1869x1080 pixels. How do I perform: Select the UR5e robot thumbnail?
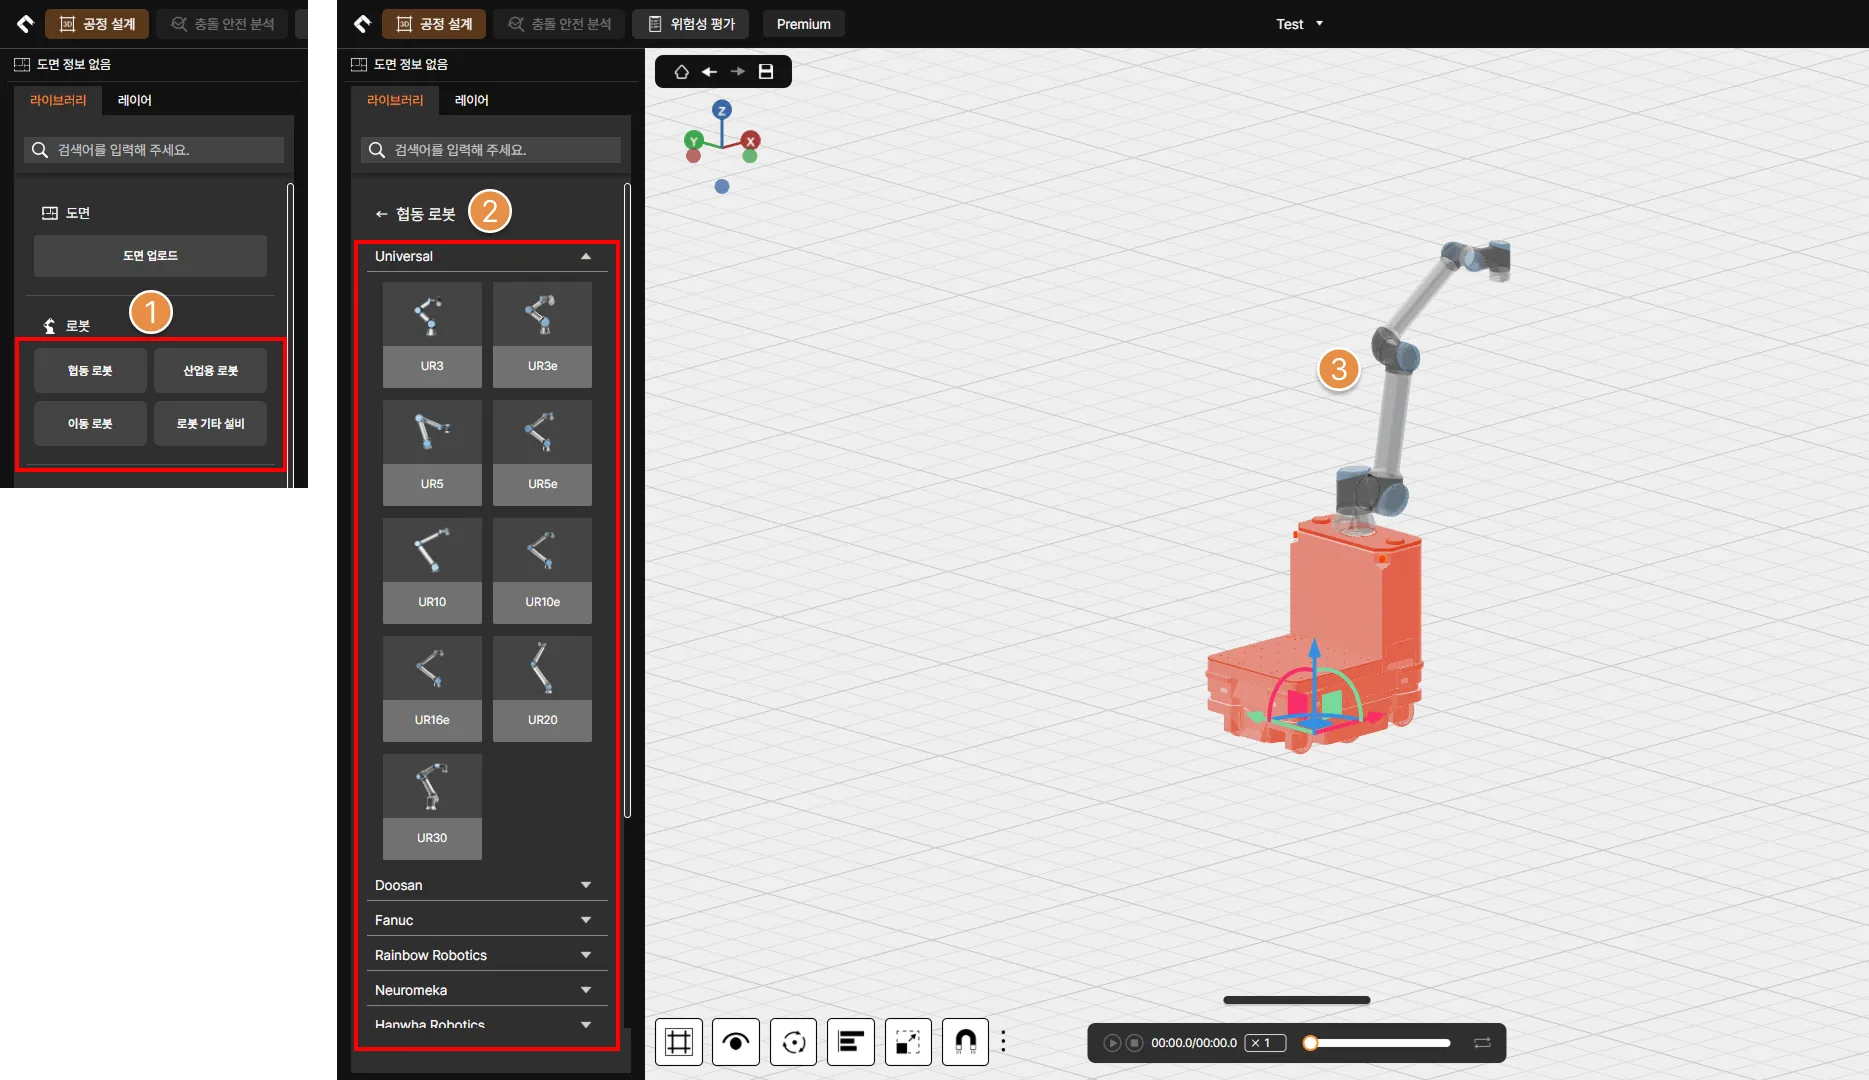click(x=542, y=452)
